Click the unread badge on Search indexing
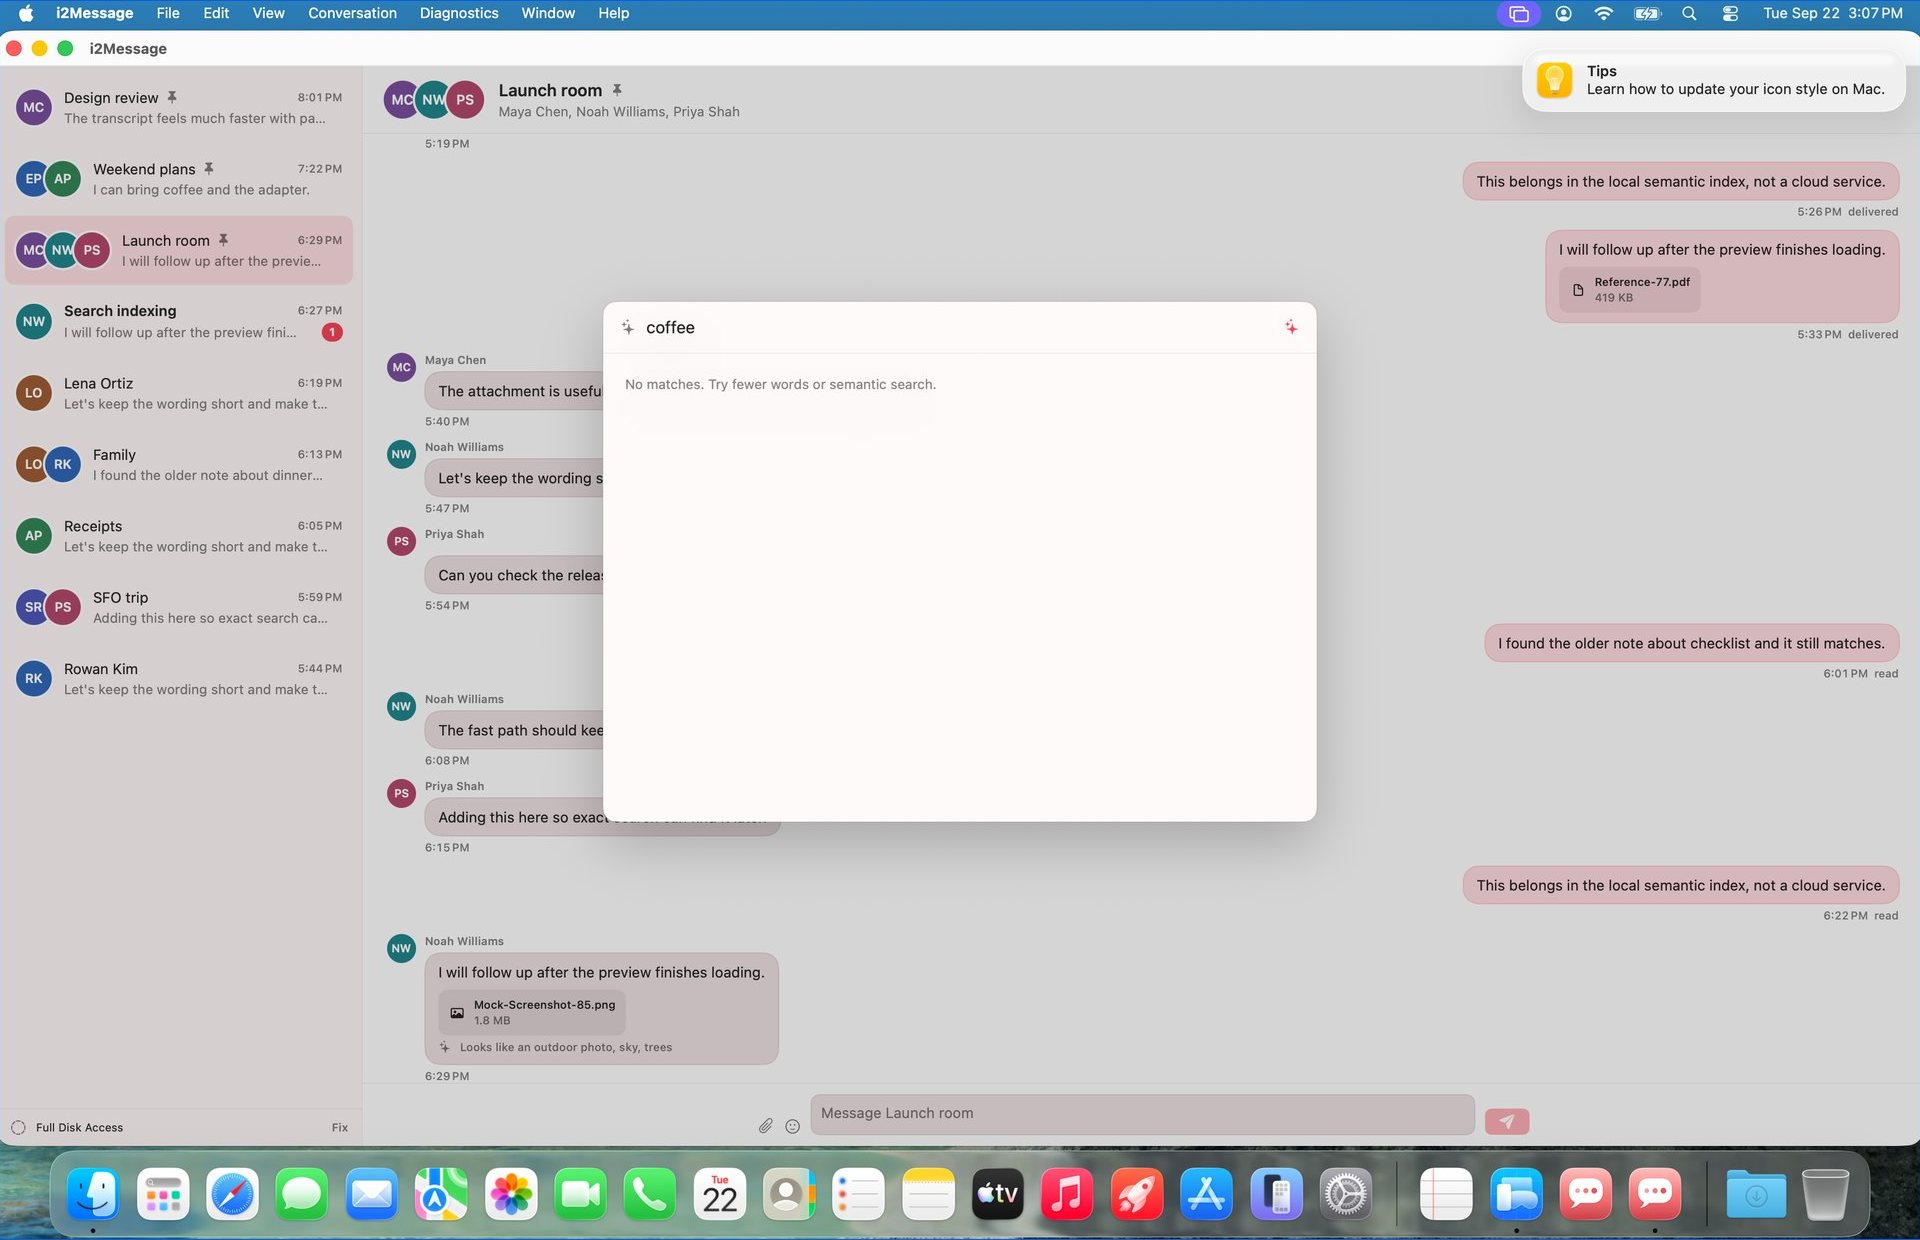 [332, 332]
